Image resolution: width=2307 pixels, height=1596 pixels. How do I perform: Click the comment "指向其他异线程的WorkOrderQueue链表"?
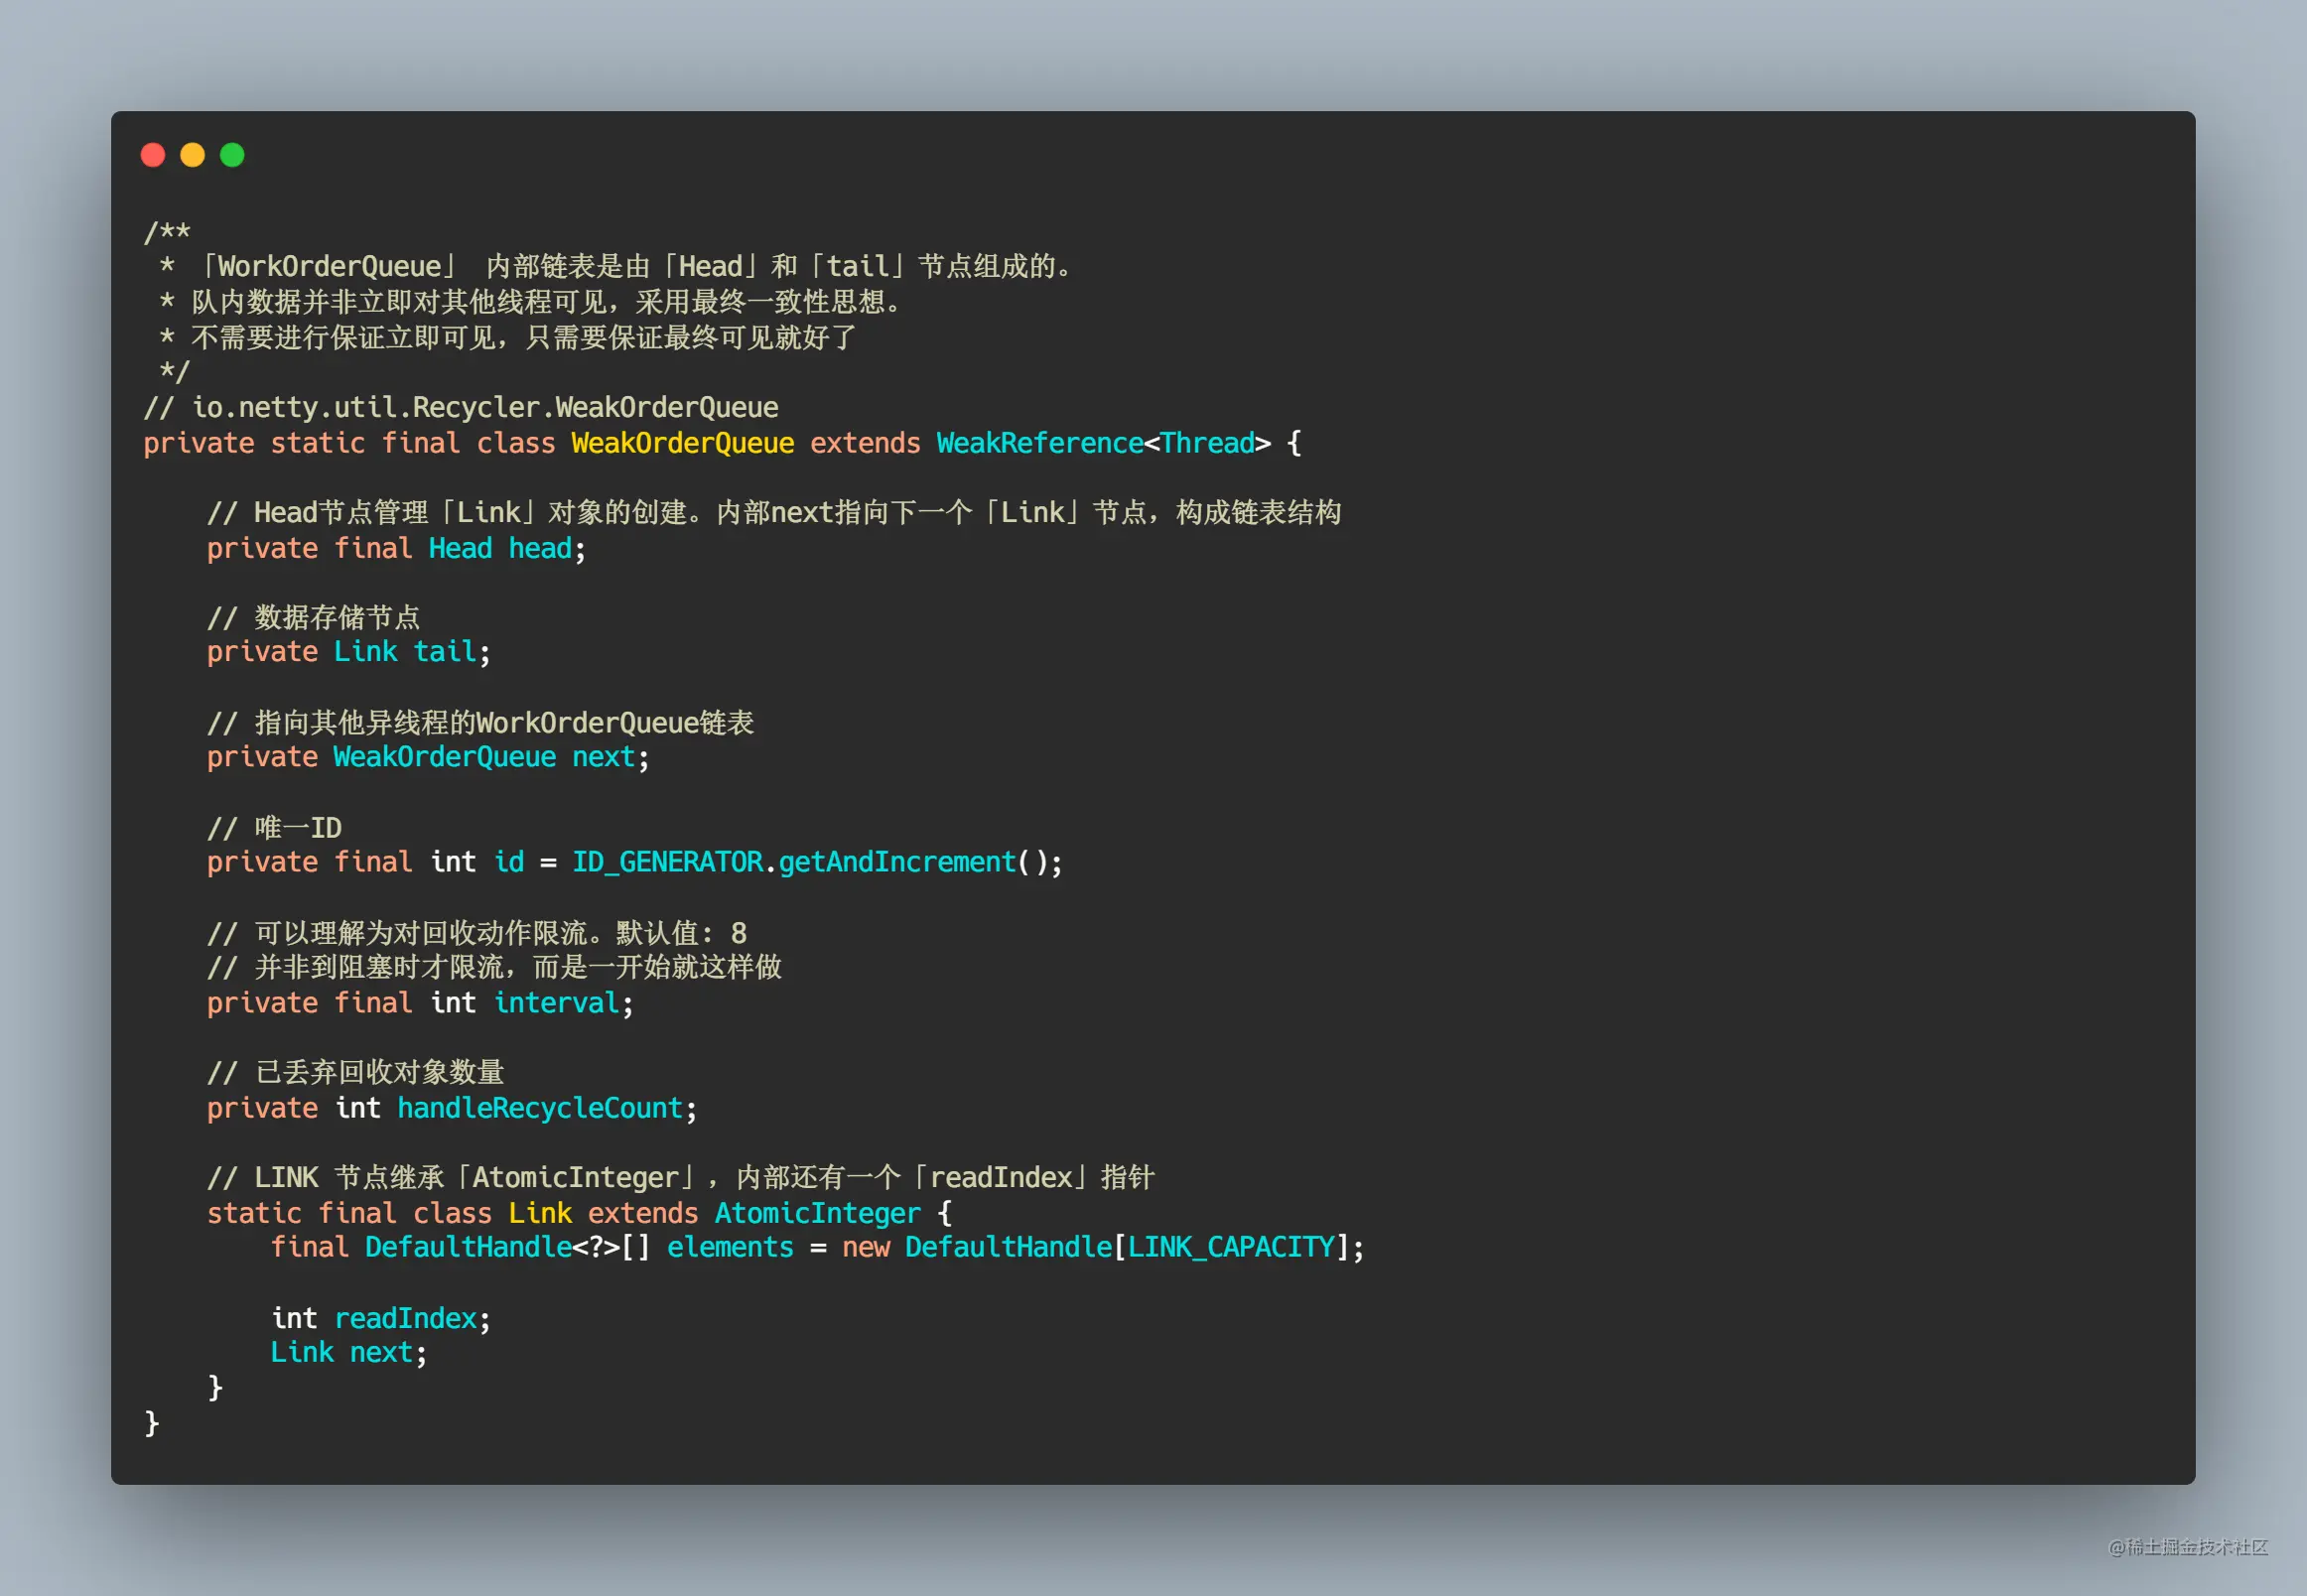pos(504,722)
